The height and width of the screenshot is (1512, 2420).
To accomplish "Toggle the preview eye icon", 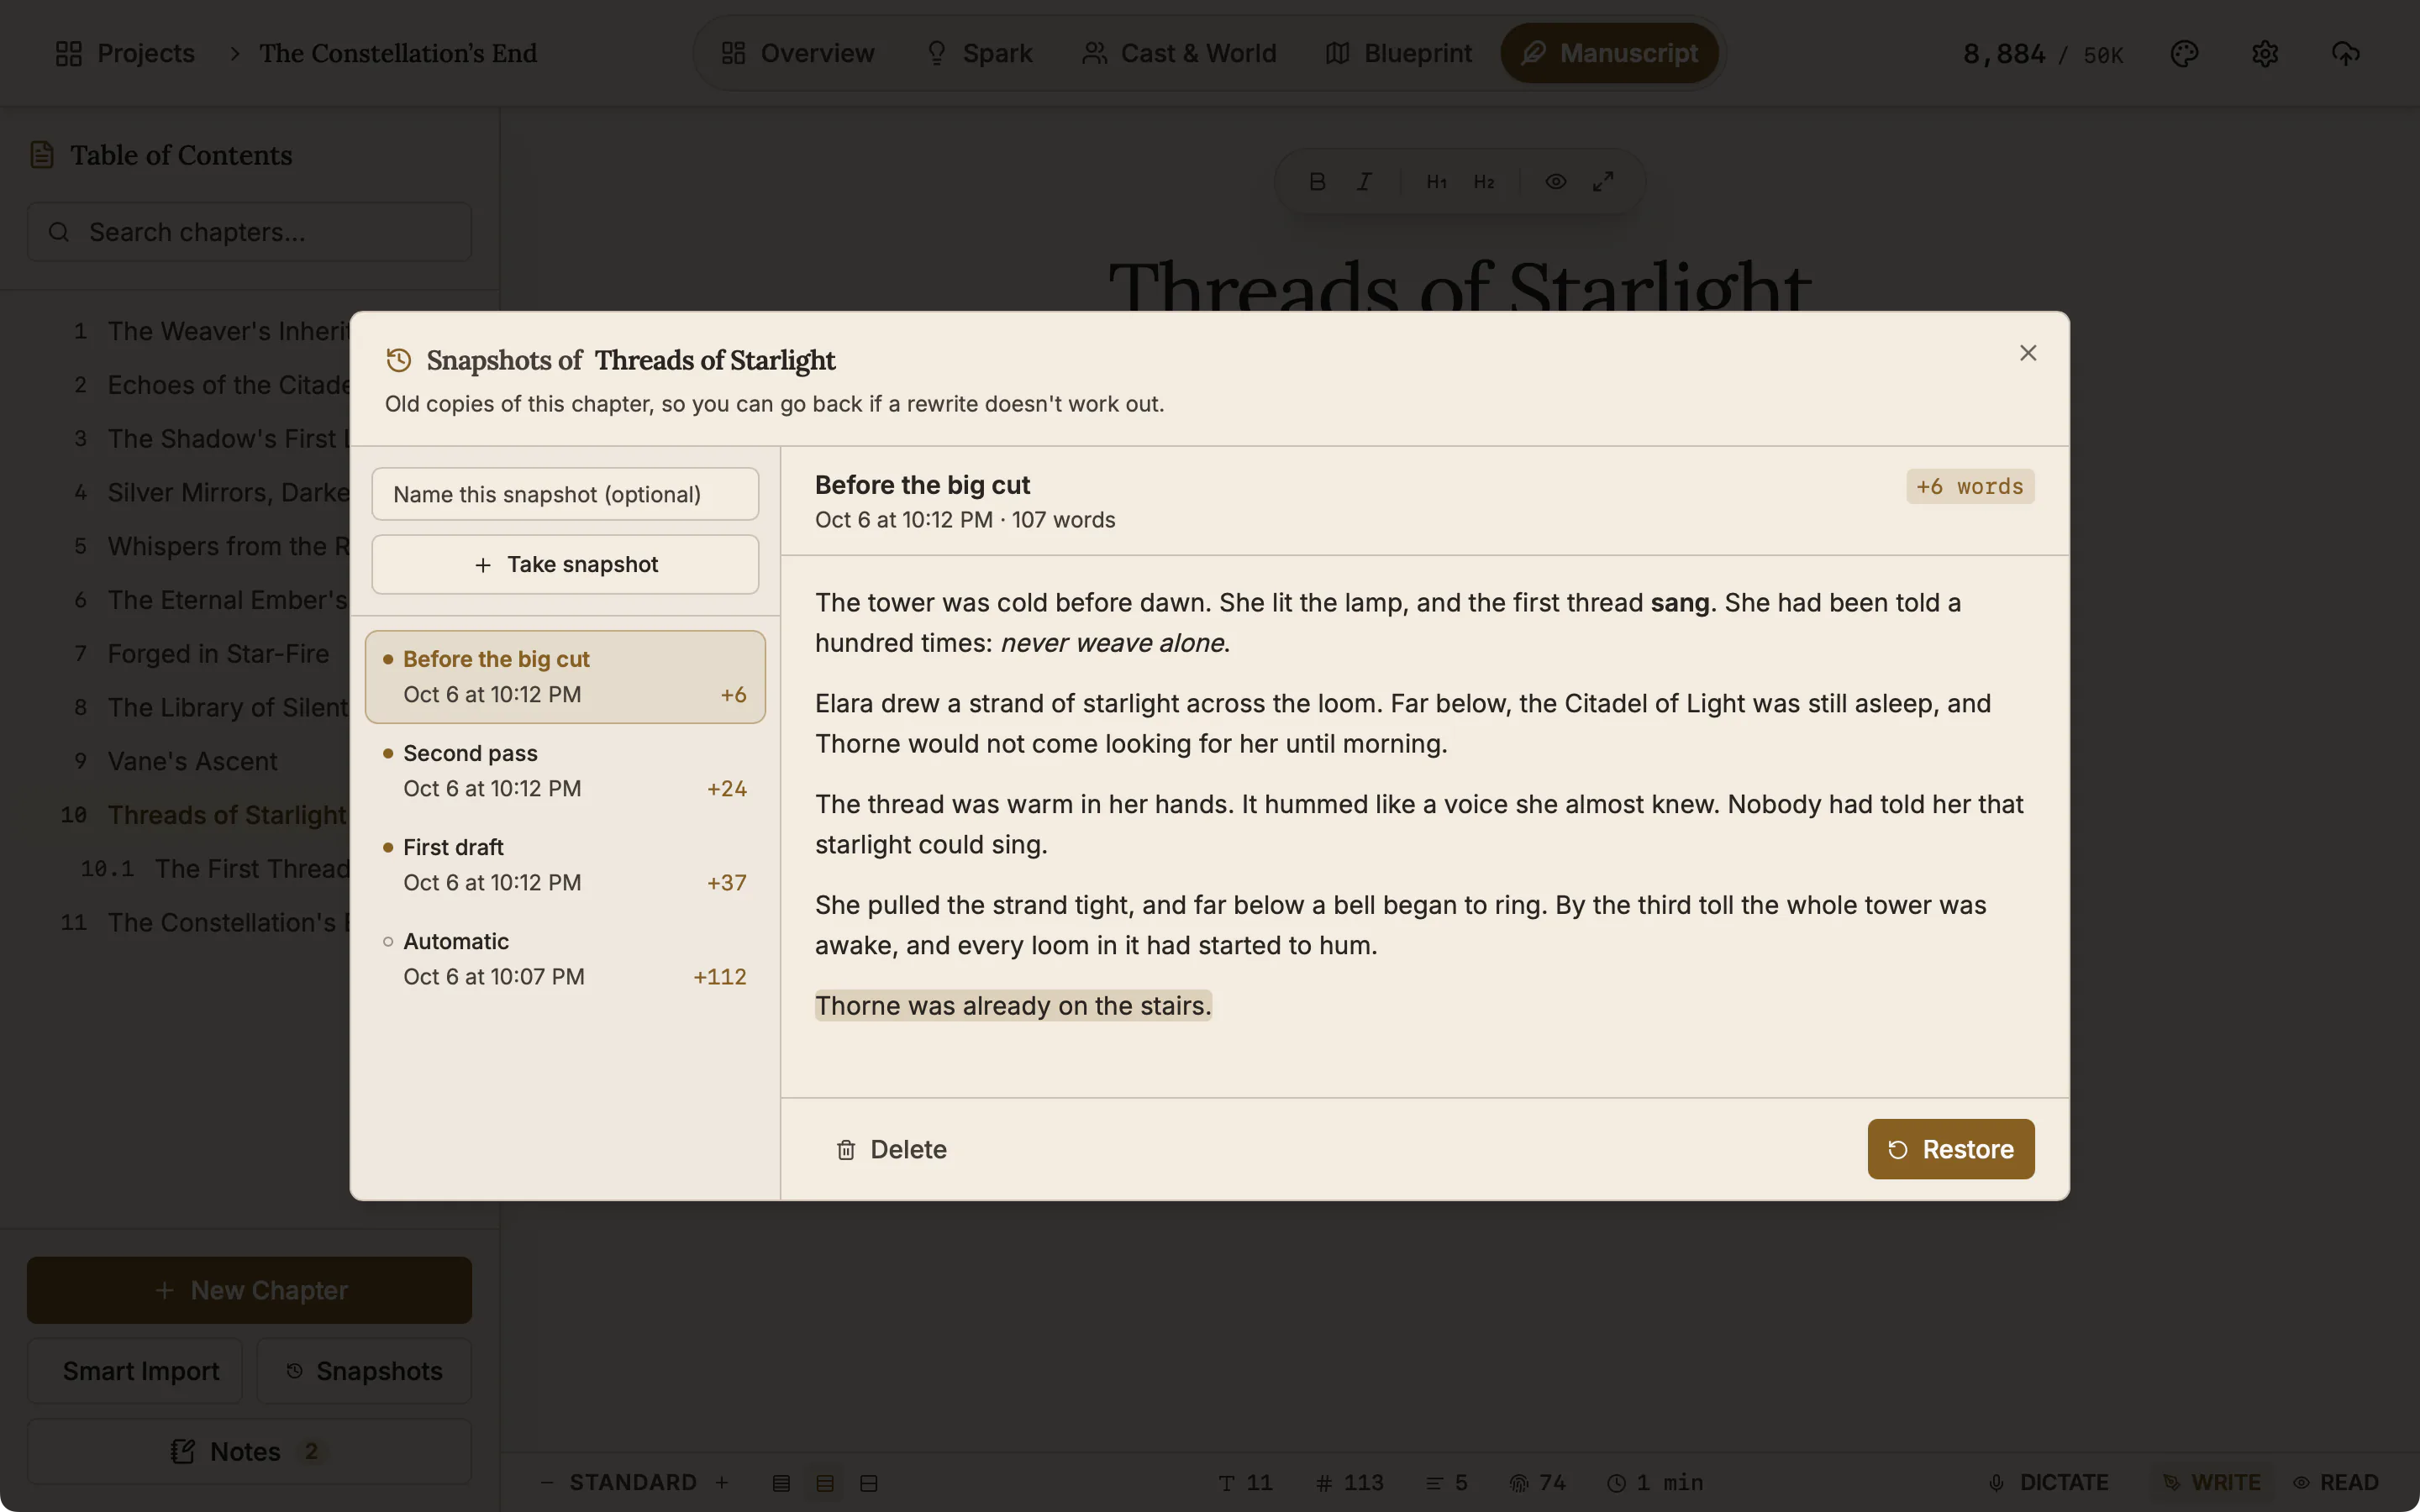I will click(1556, 182).
